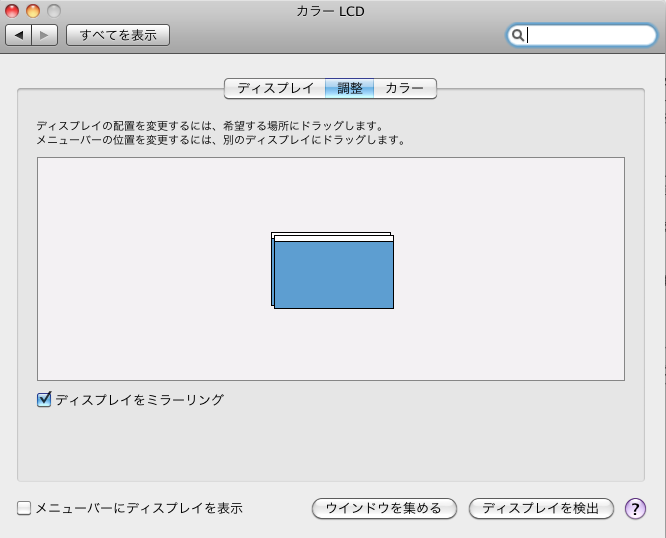This screenshot has height=538, width=666.
Task: Select the 調整 tab
Action: (350, 88)
